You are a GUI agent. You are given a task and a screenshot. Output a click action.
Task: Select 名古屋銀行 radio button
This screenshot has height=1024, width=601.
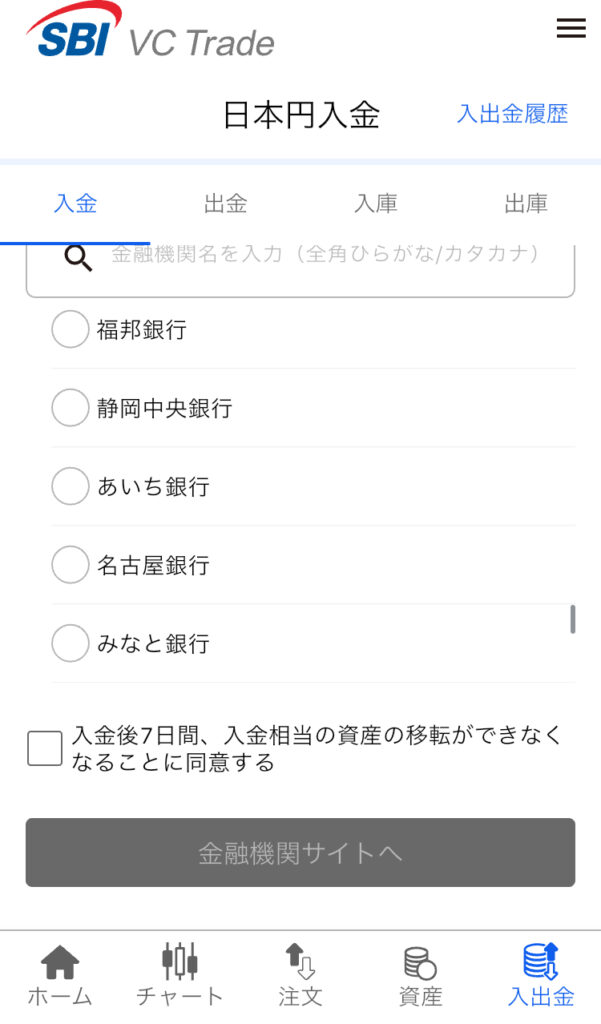coord(70,565)
